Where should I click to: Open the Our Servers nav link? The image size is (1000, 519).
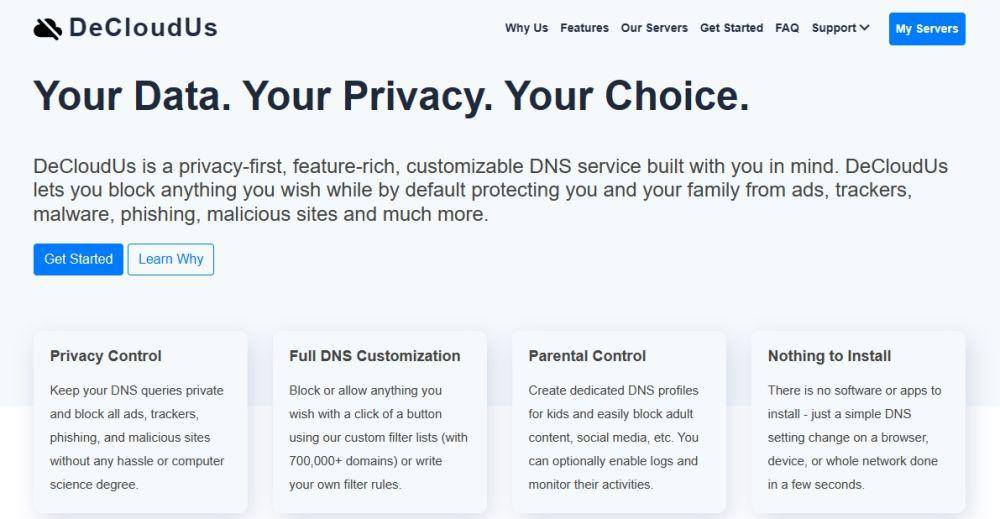654,28
